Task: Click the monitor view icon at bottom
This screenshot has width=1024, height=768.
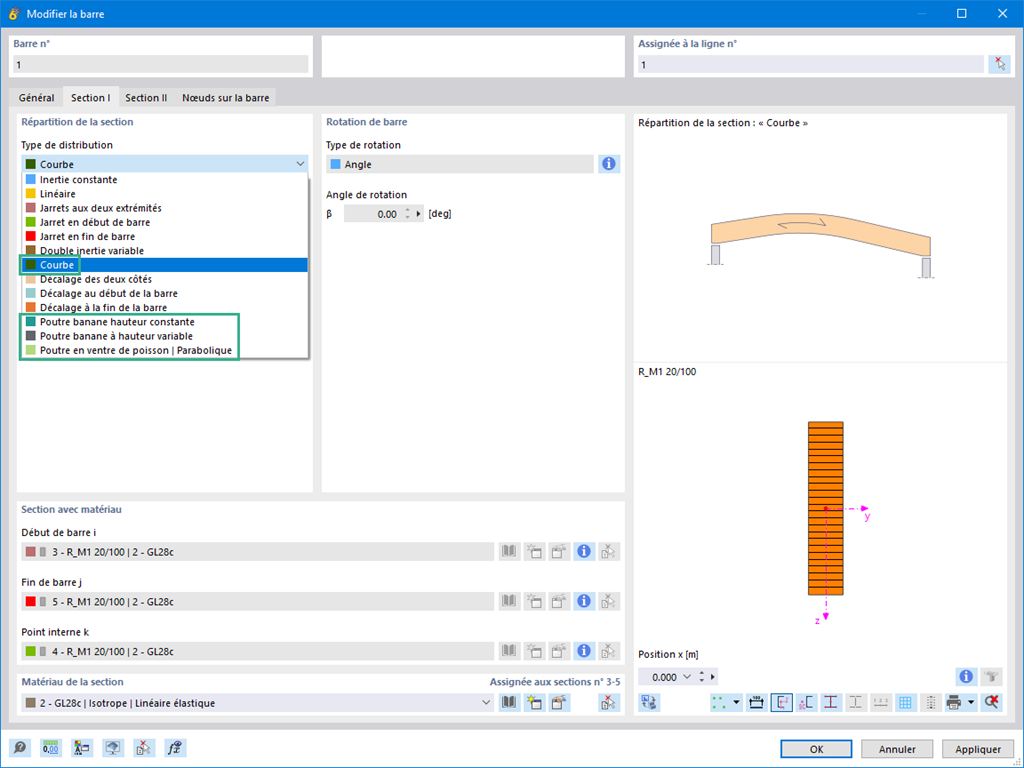Action: click(113, 748)
